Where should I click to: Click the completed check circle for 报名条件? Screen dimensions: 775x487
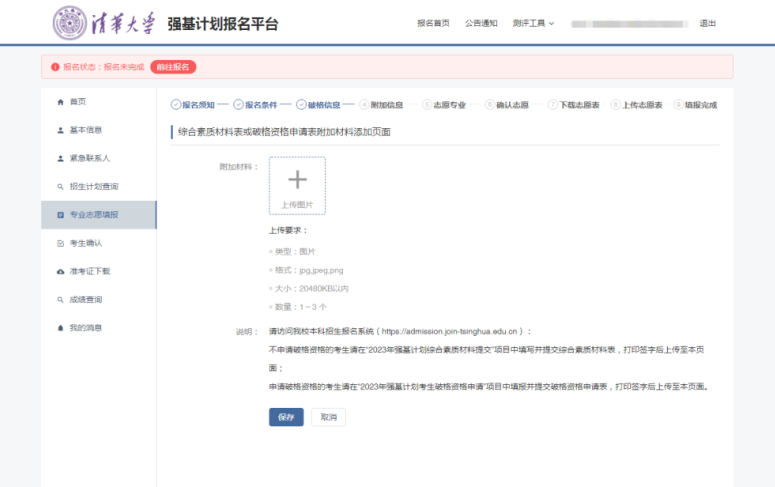[x=238, y=104]
